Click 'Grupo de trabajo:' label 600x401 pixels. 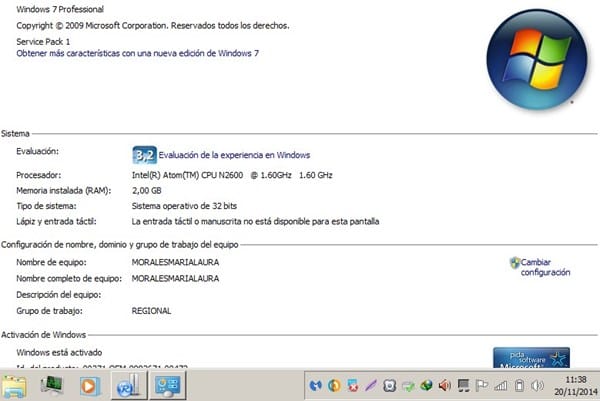click(x=49, y=311)
